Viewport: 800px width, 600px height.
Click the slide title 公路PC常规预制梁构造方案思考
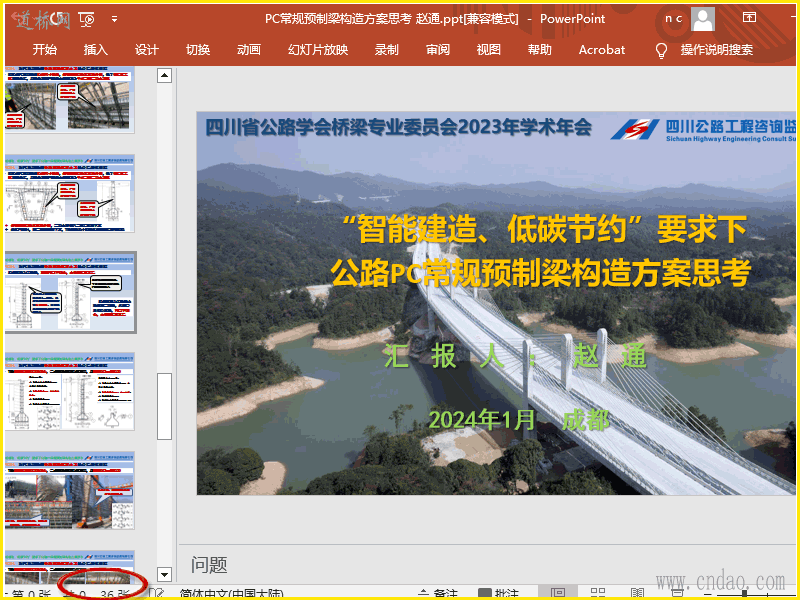click(541, 272)
